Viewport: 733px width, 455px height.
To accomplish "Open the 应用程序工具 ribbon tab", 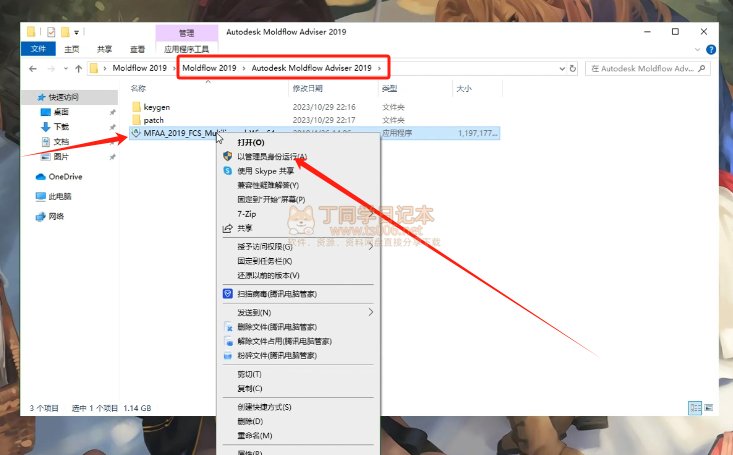I will pos(187,49).
